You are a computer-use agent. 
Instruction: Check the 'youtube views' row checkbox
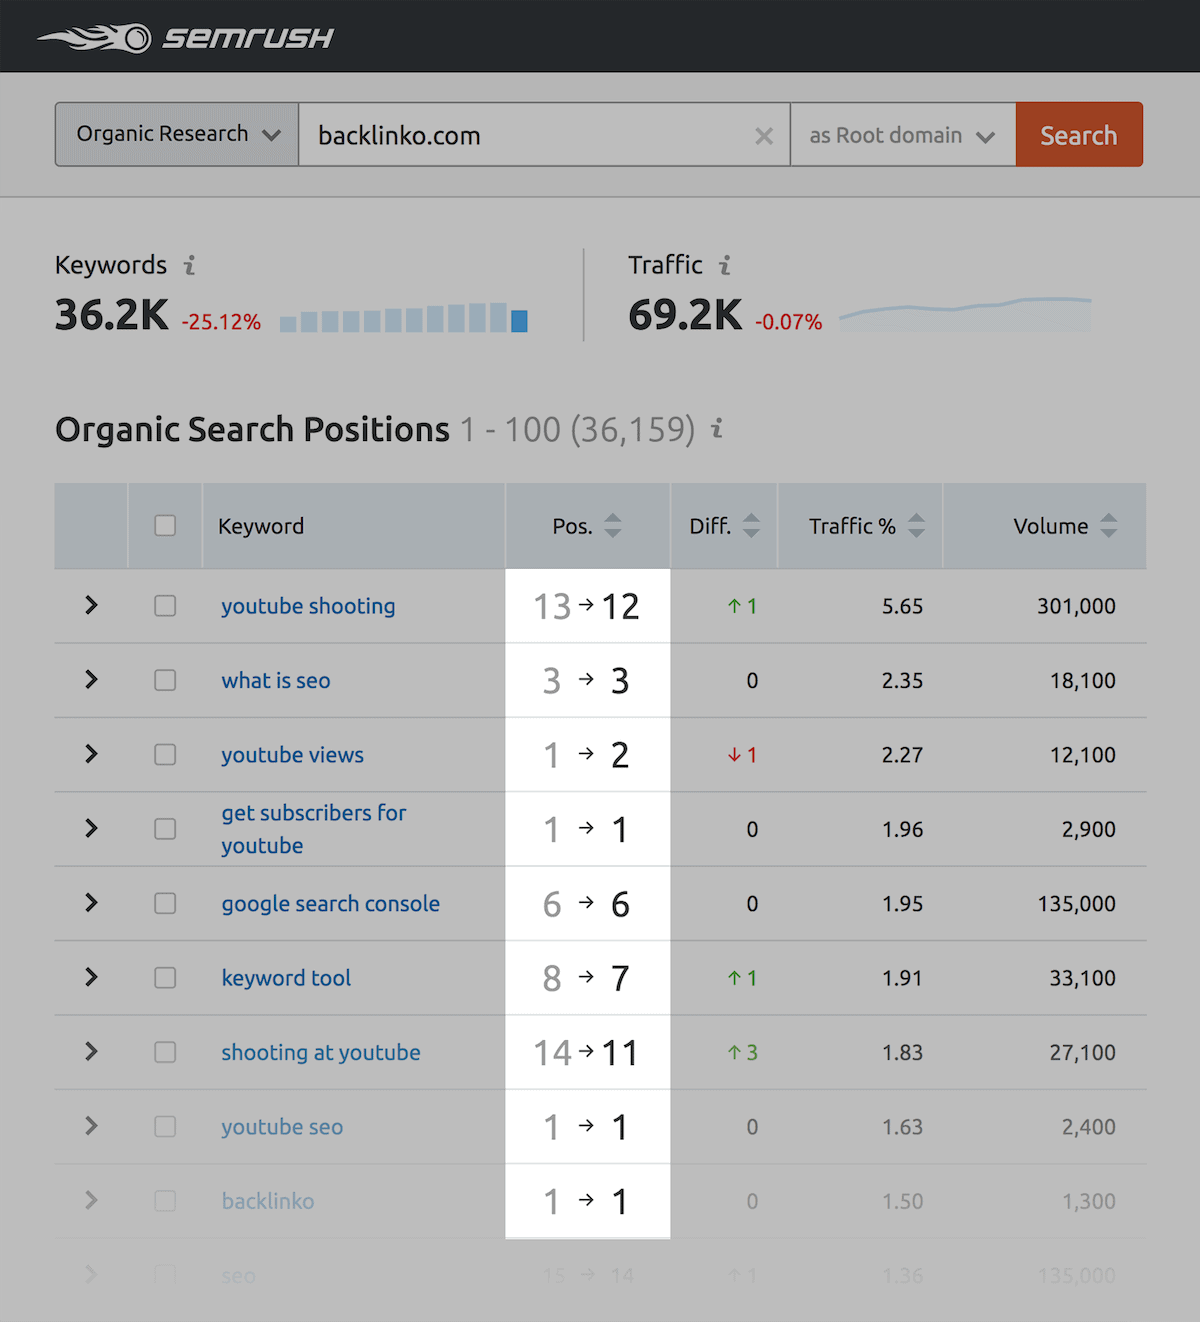tap(165, 755)
